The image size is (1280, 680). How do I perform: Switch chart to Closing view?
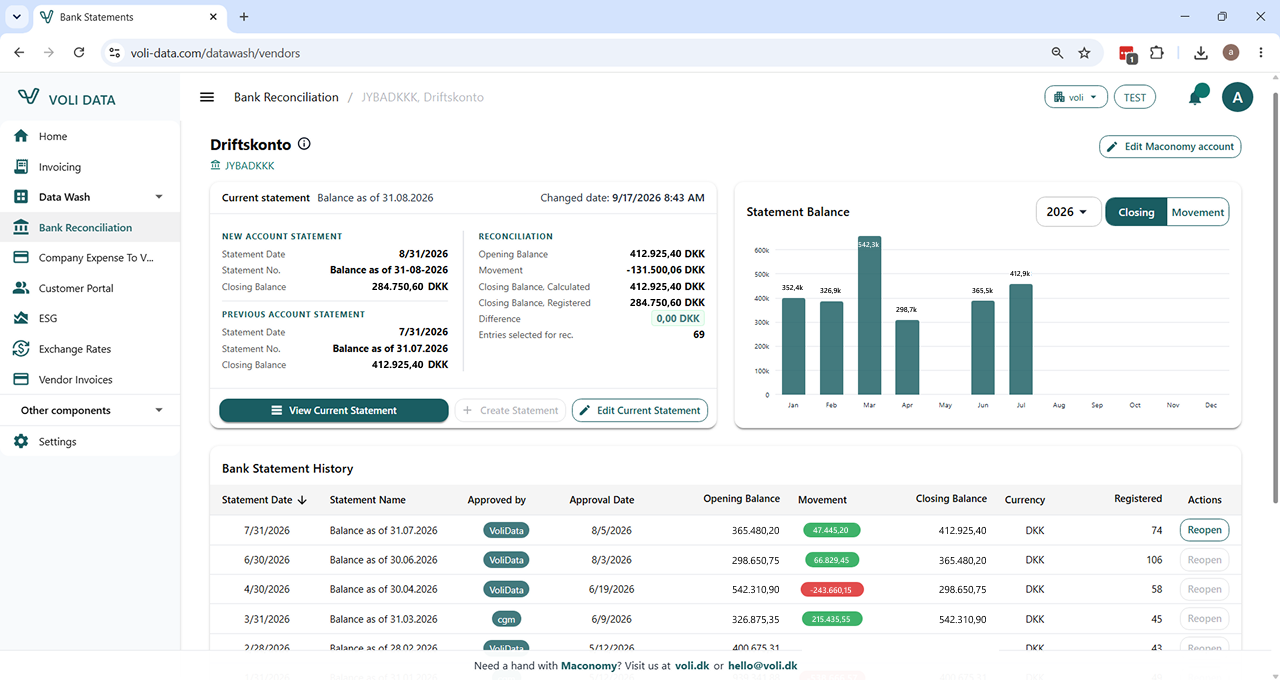(1136, 212)
